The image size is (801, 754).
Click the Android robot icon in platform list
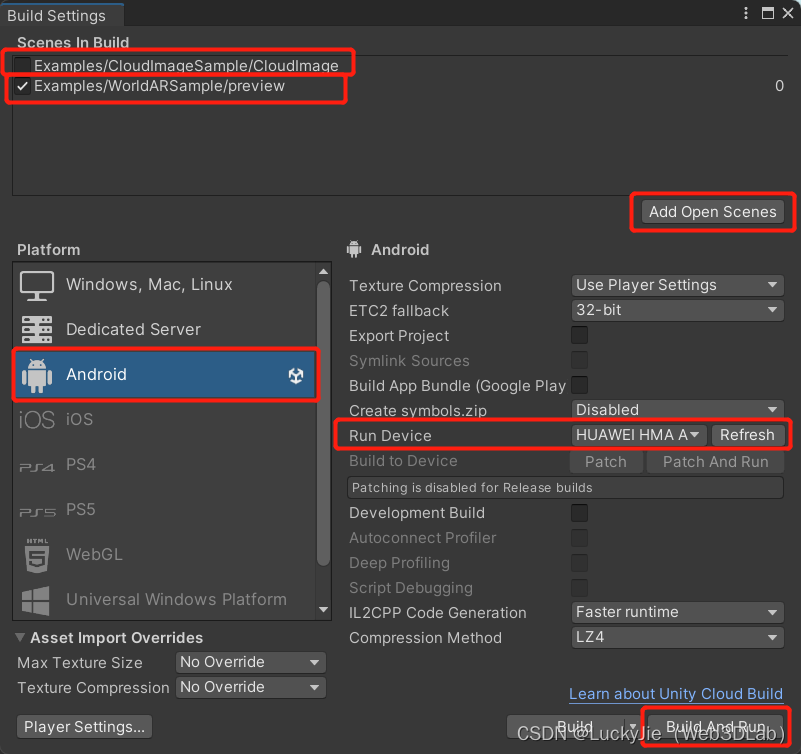(x=37, y=375)
